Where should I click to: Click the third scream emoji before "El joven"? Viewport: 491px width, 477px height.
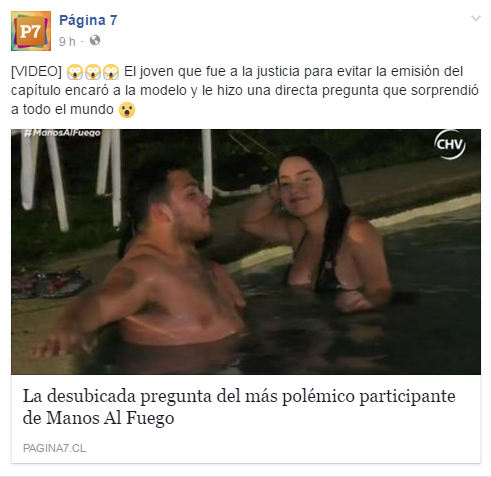[x=111, y=72]
